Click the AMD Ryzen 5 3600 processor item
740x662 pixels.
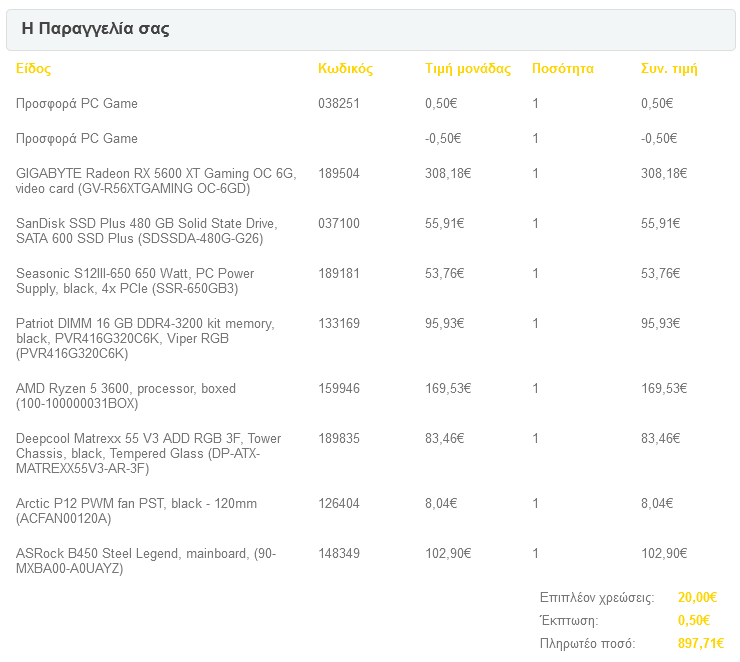click(126, 396)
